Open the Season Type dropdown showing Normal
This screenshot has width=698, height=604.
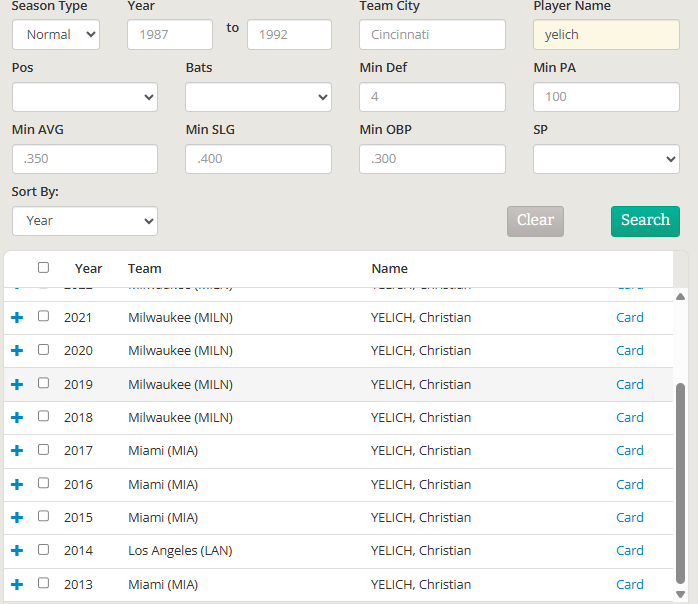pos(56,34)
